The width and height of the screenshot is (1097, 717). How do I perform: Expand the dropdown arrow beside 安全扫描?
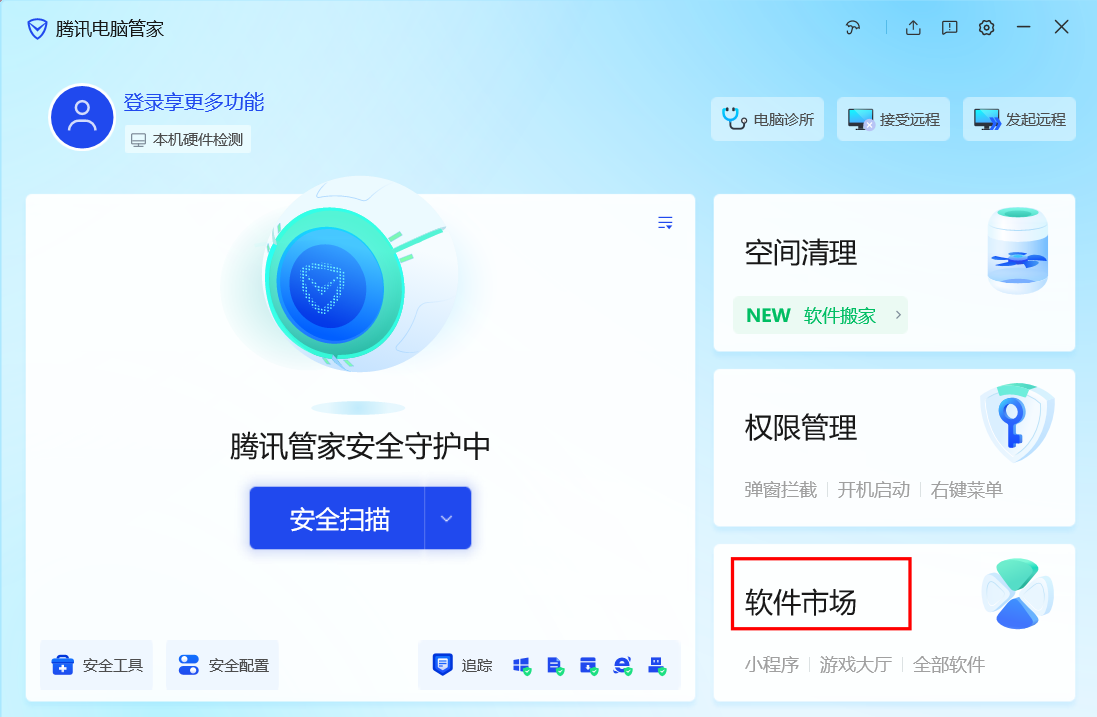pos(448,518)
